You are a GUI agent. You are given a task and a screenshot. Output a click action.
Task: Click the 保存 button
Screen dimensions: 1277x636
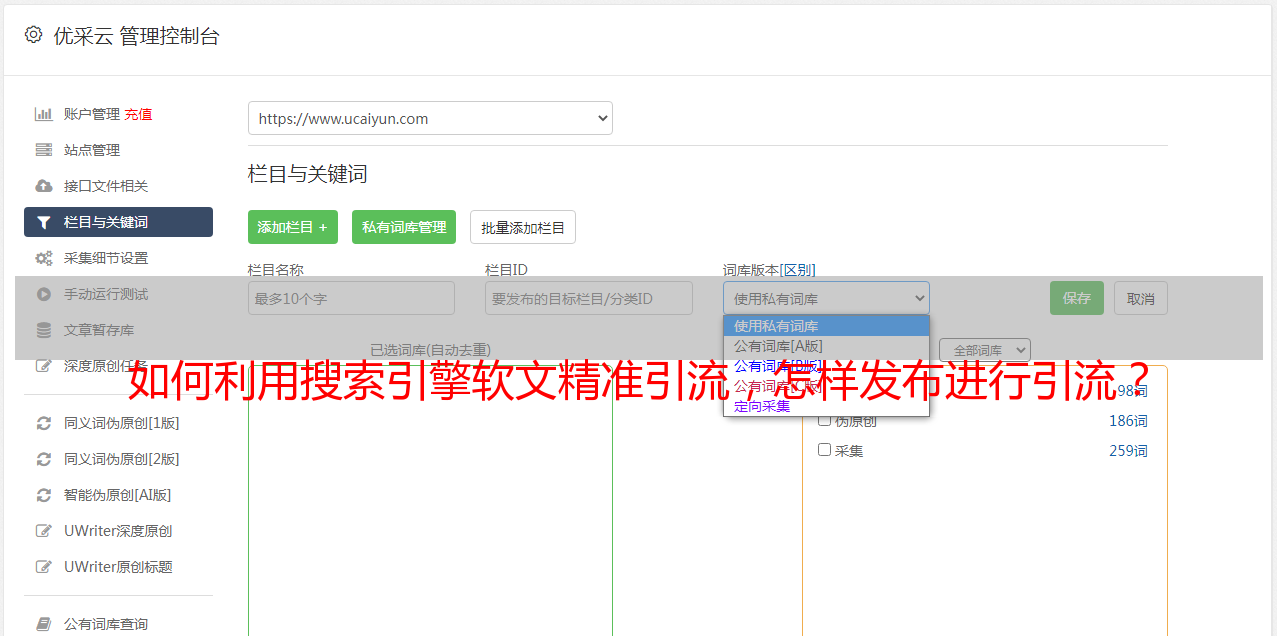pyautogui.click(x=1077, y=298)
